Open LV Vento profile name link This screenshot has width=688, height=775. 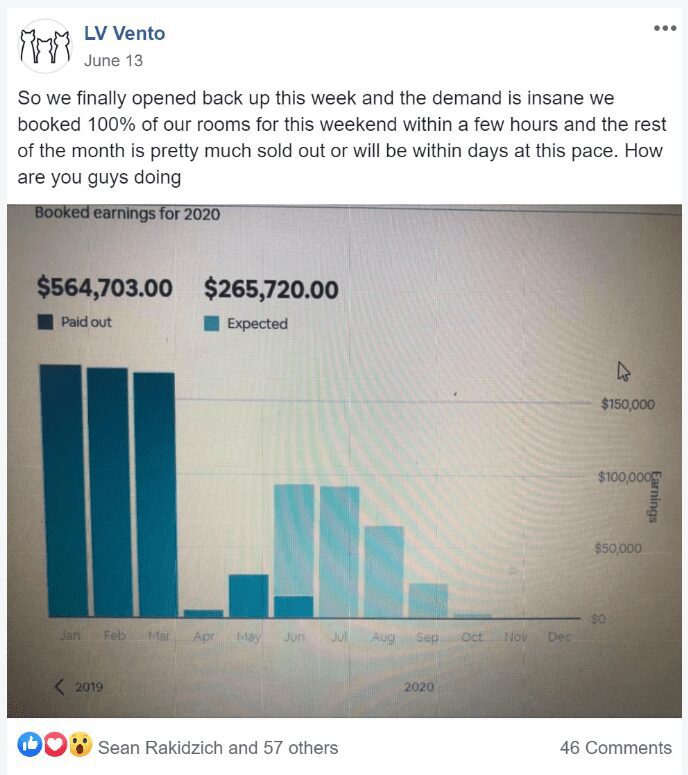[125, 33]
